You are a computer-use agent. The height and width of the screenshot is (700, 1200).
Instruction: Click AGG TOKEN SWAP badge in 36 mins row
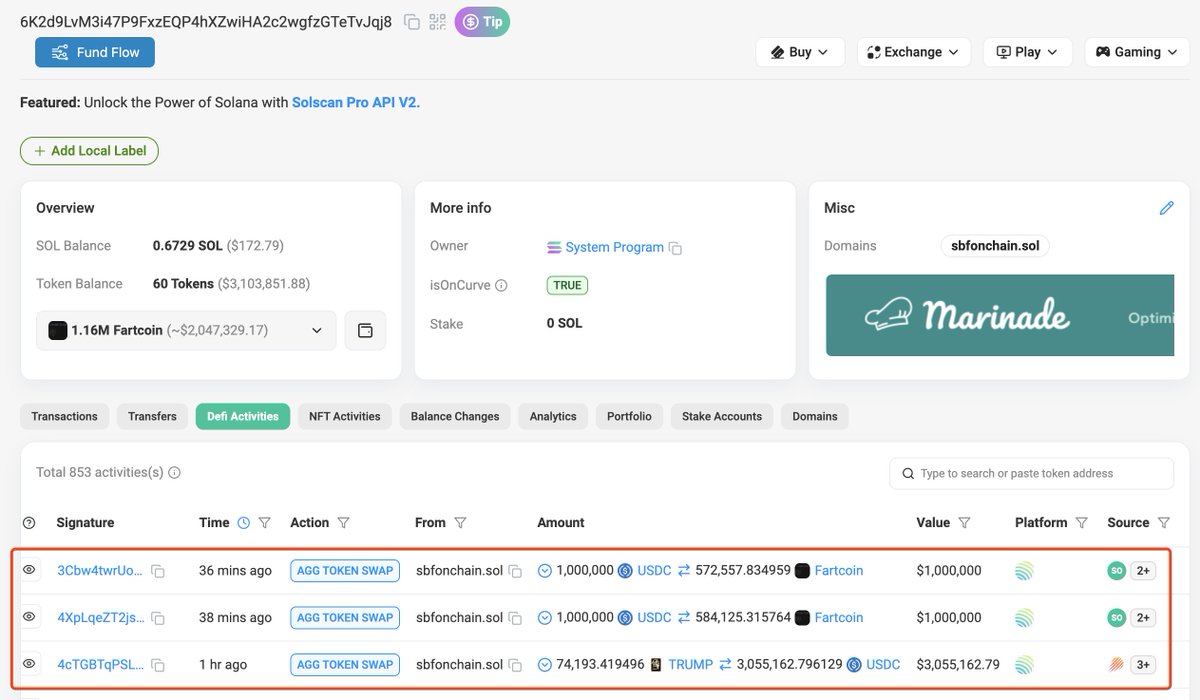coord(345,570)
